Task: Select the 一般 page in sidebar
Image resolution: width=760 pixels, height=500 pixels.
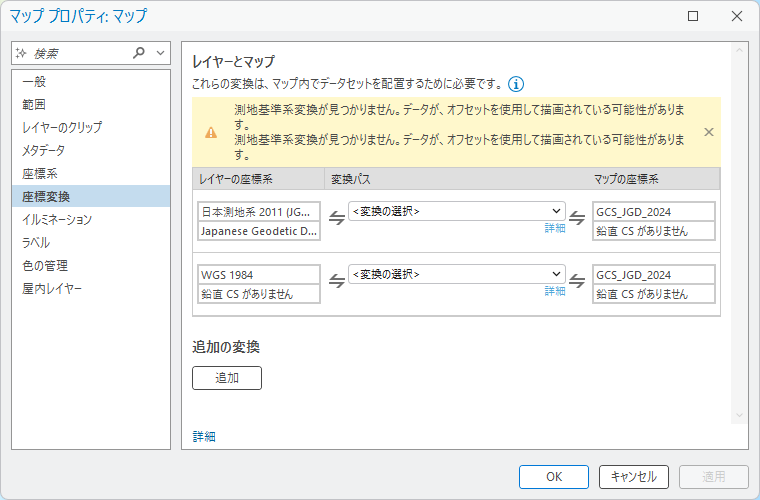Action: (x=34, y=81)
